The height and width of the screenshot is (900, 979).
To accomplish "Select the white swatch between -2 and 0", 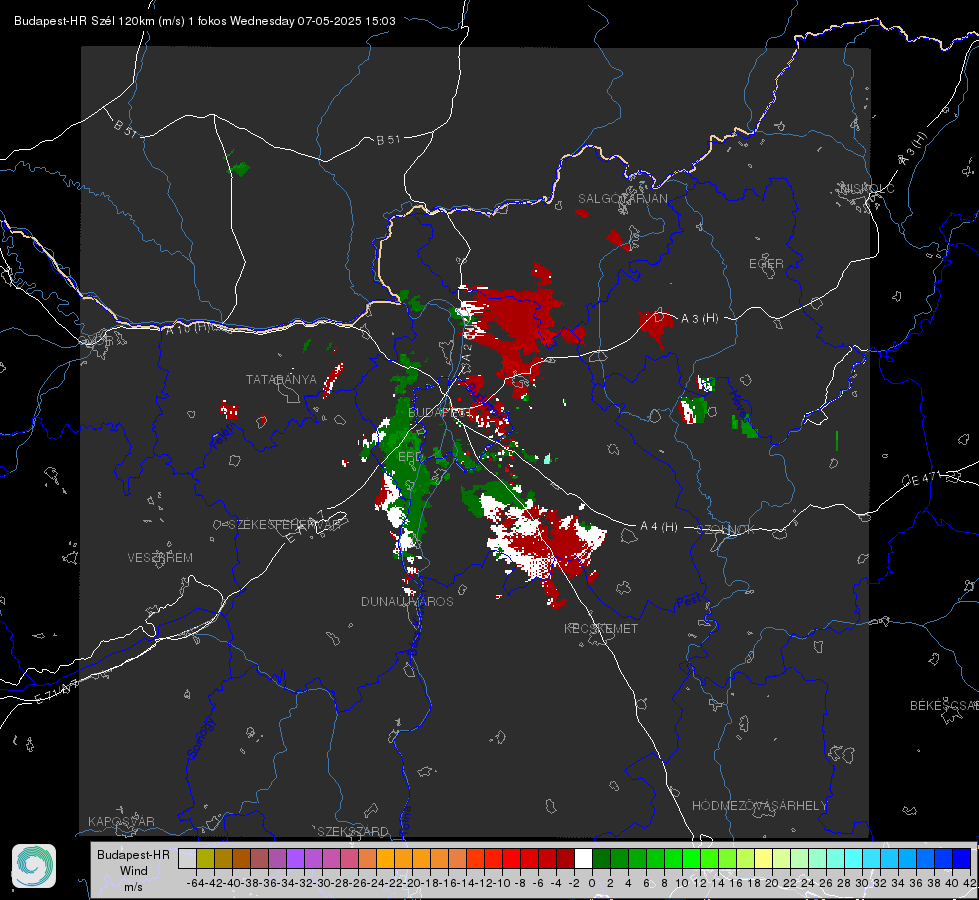I will click(583, 859).
